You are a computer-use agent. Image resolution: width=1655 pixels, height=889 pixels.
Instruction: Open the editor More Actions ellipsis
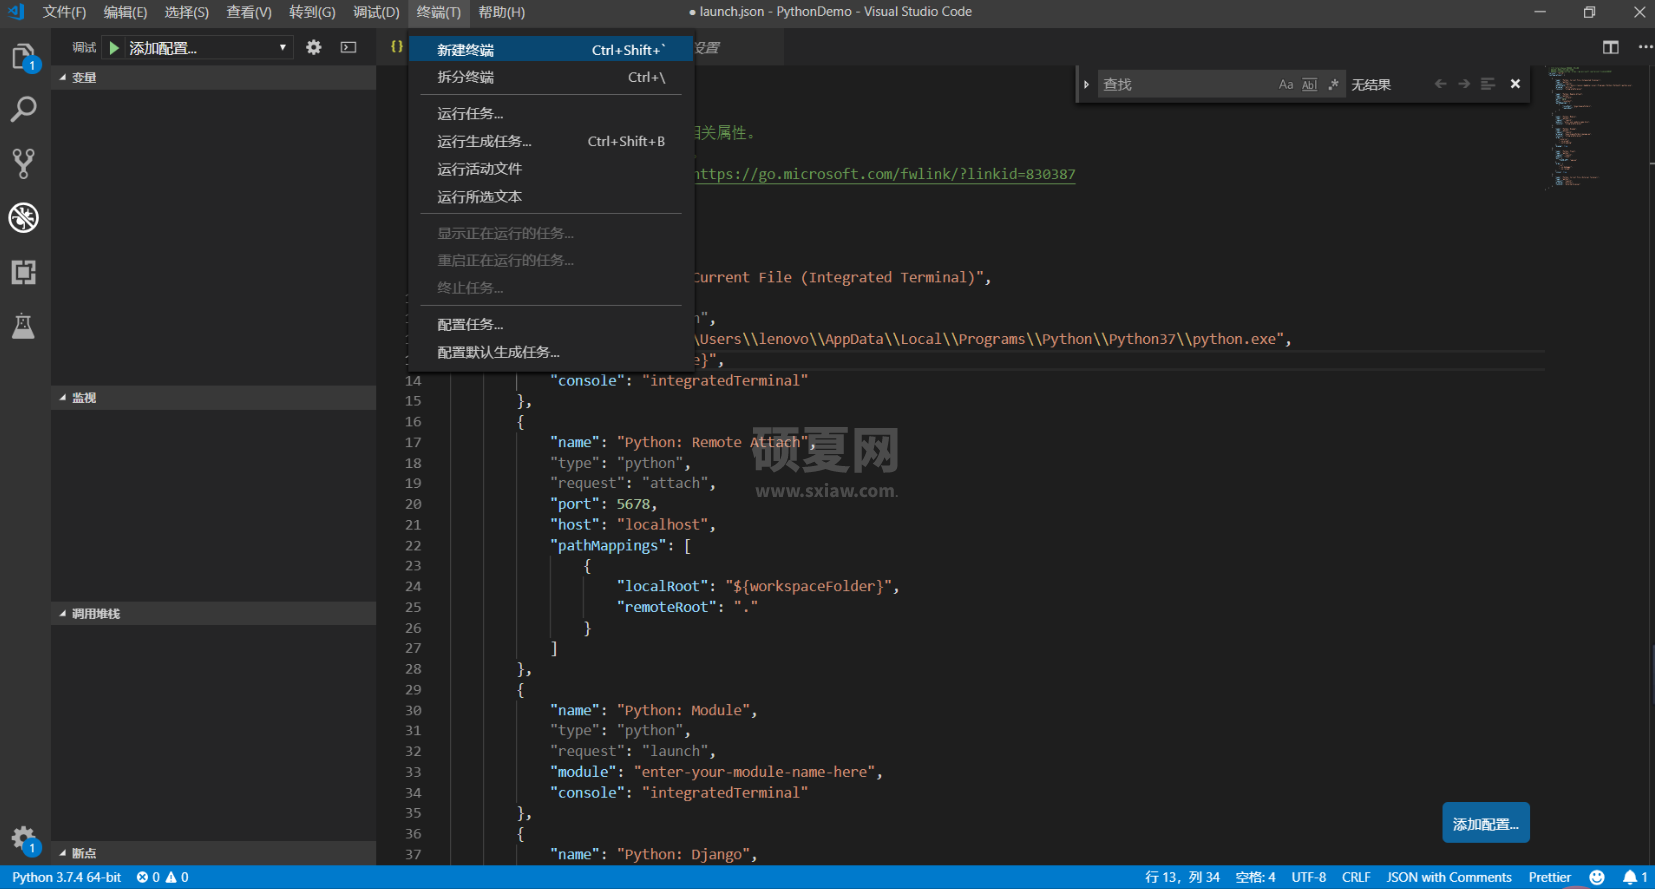(1645, 47)
